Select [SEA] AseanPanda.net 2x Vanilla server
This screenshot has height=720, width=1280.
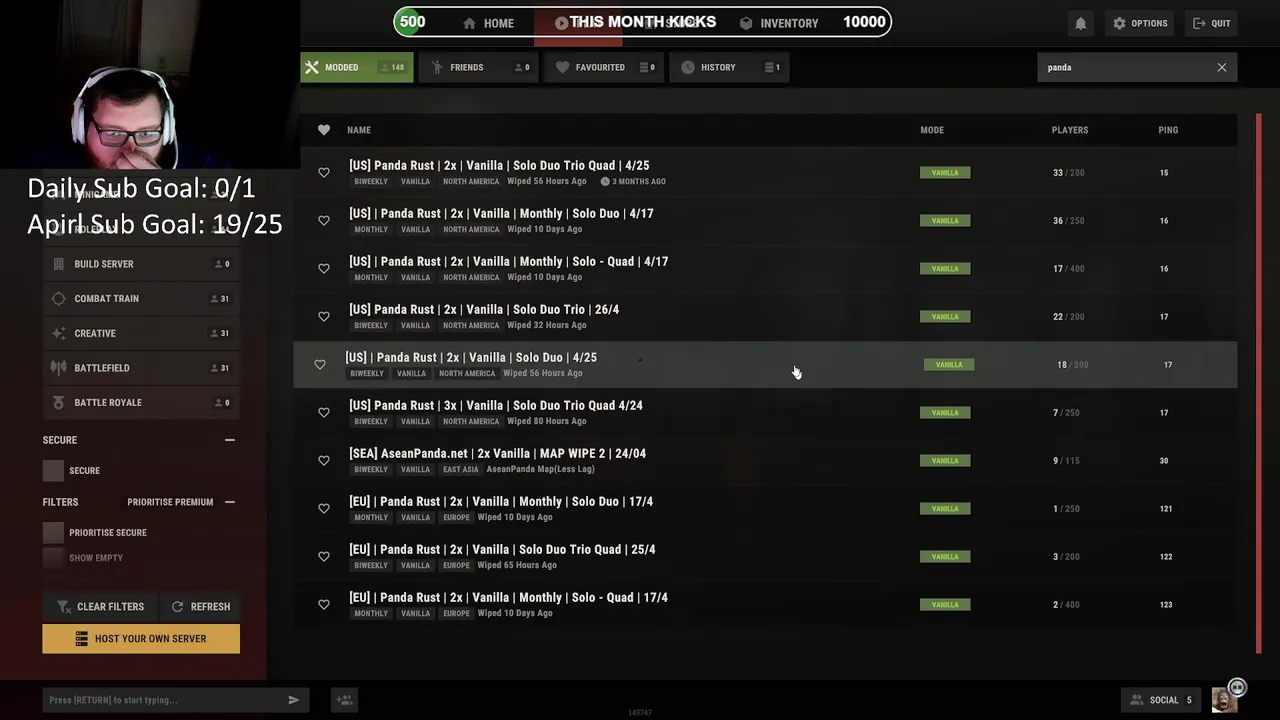coord(765,460)
